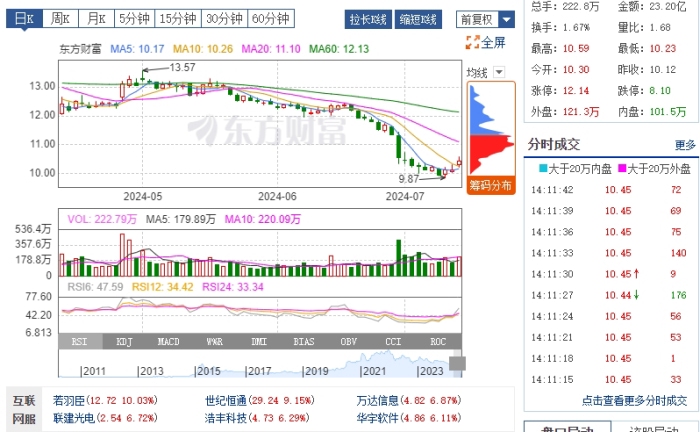Screen dimensions: 700x432
Task: Click the 涨停: 12.14 value
Action: click(x=576, y=91)
